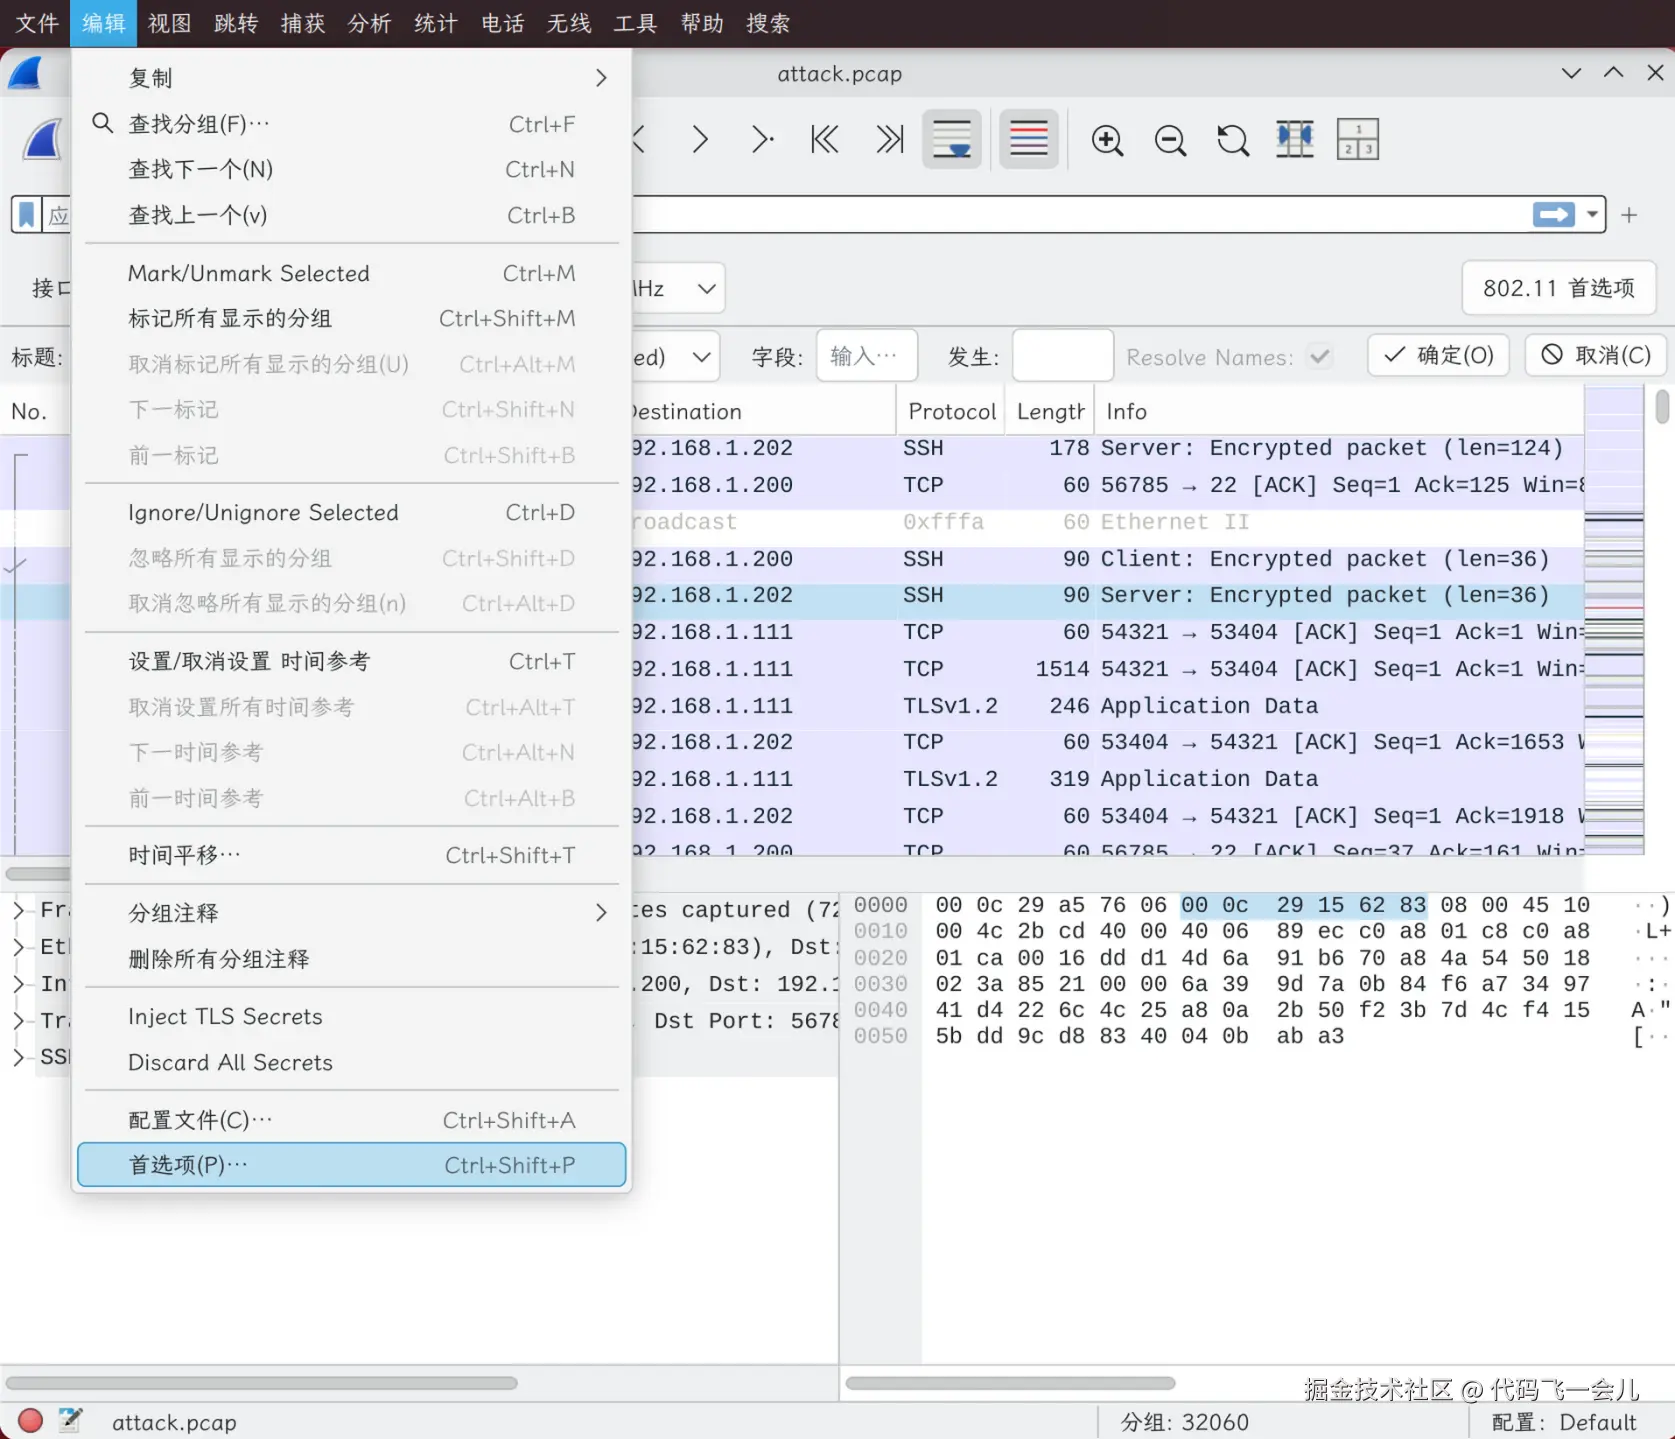
Task: Click 配置: Default in status bar
Action: click(1563, 1422)
